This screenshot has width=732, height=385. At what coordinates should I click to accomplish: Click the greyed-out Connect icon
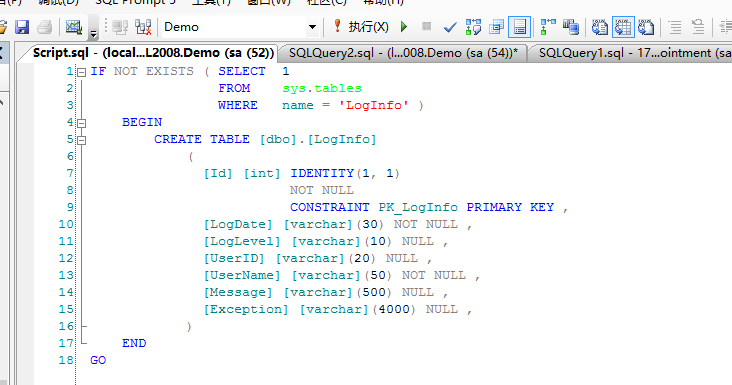120,27
